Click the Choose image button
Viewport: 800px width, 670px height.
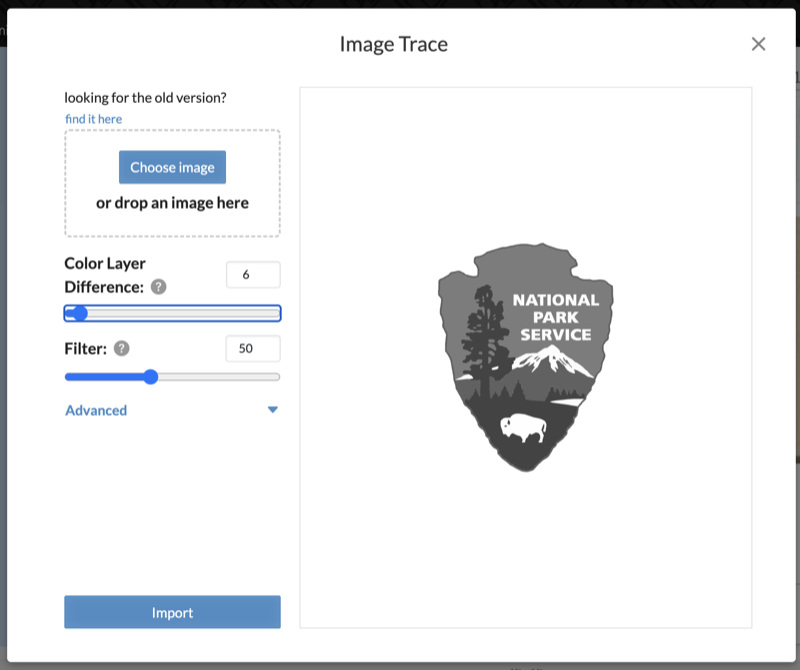[x=172, y=167]
